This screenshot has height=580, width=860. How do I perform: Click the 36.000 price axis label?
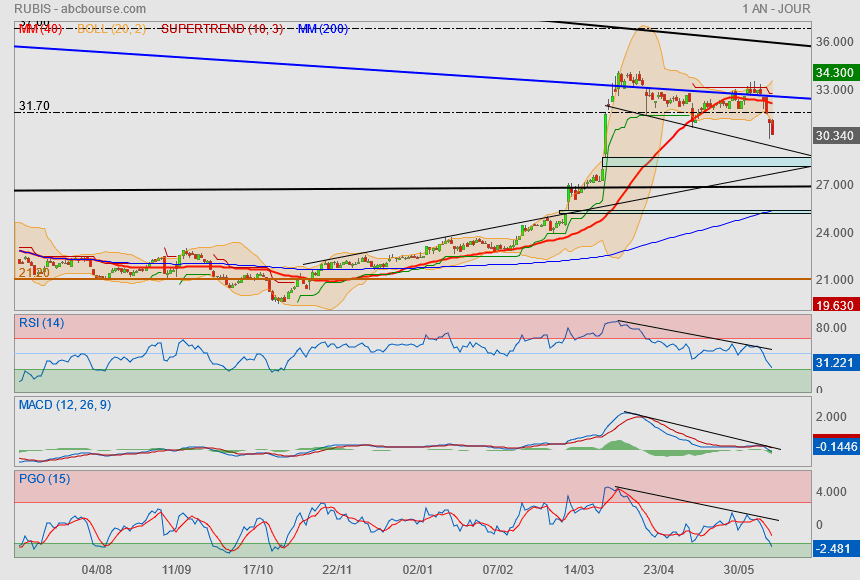(x=834, y=42)
